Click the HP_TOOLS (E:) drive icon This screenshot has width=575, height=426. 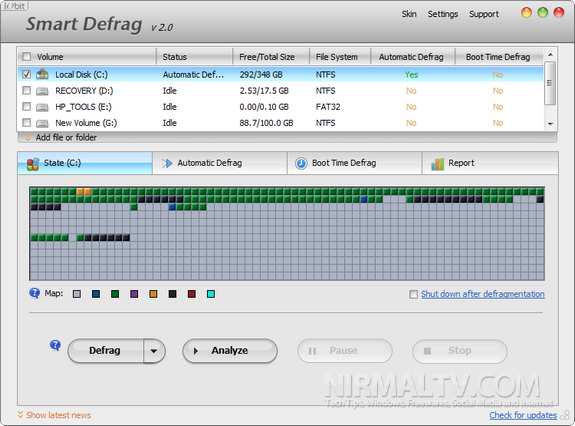(x=42, y=107)
